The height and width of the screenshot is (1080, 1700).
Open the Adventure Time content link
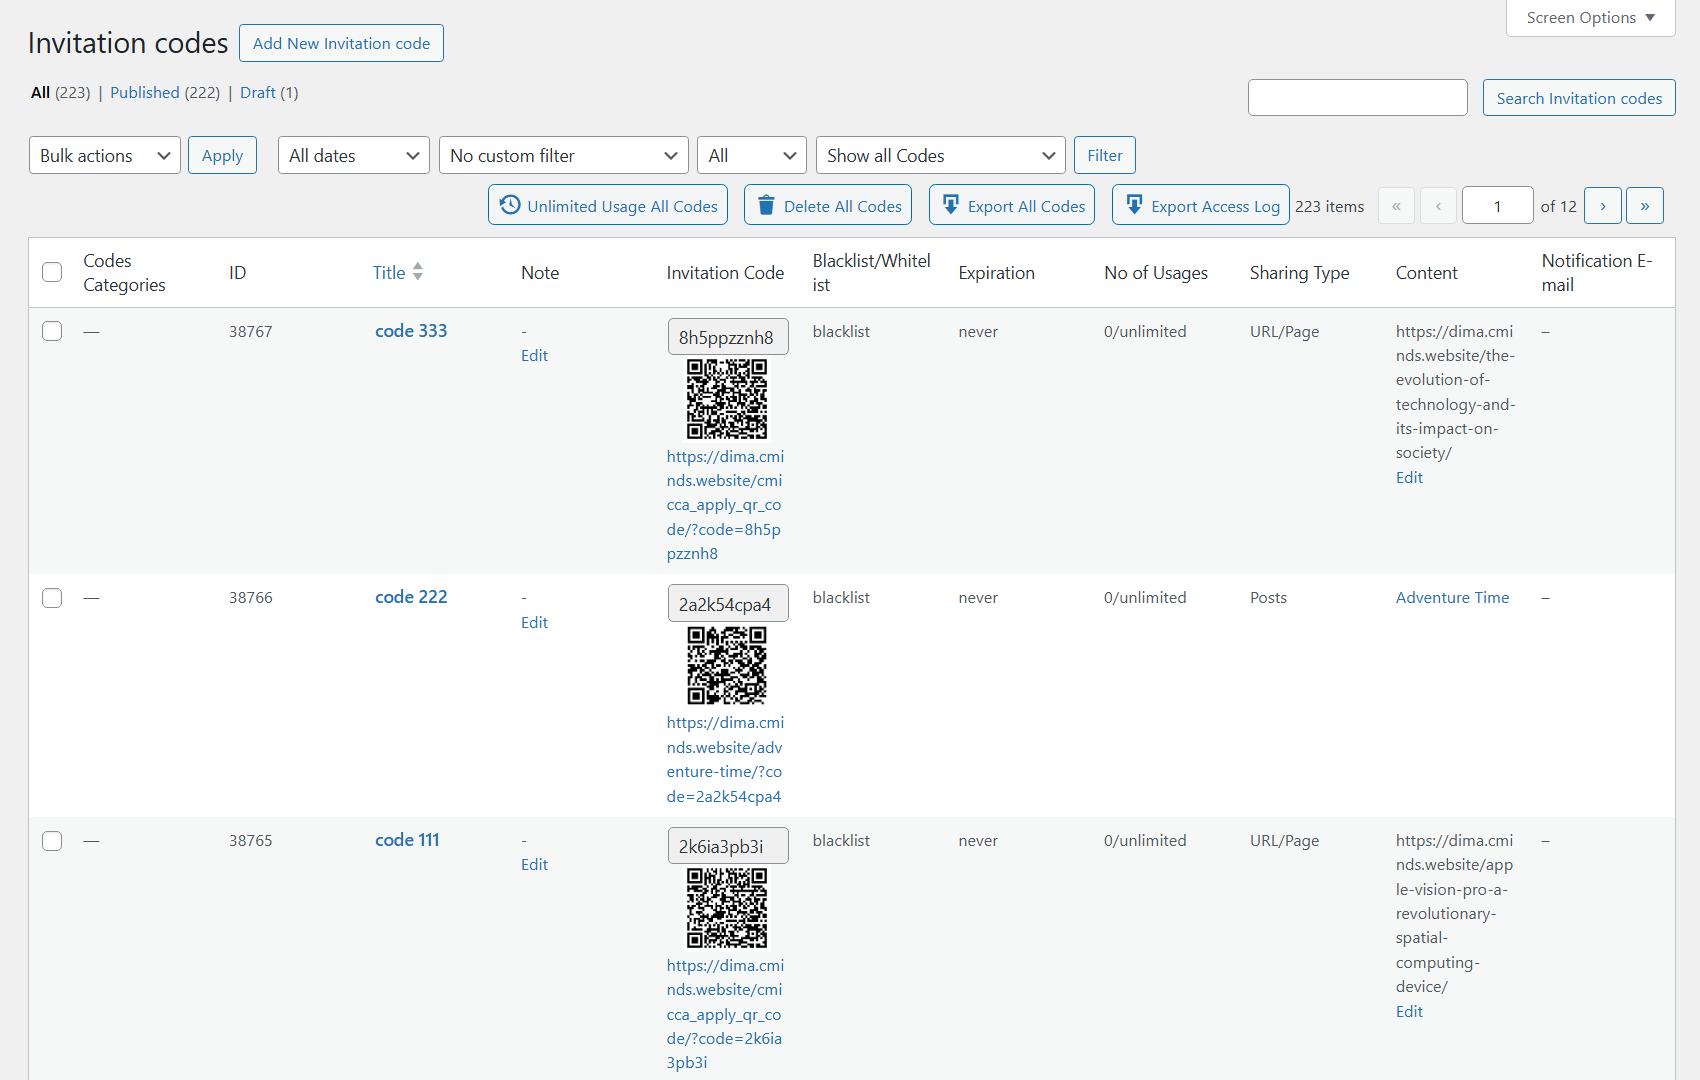[x=1452, y=597]
